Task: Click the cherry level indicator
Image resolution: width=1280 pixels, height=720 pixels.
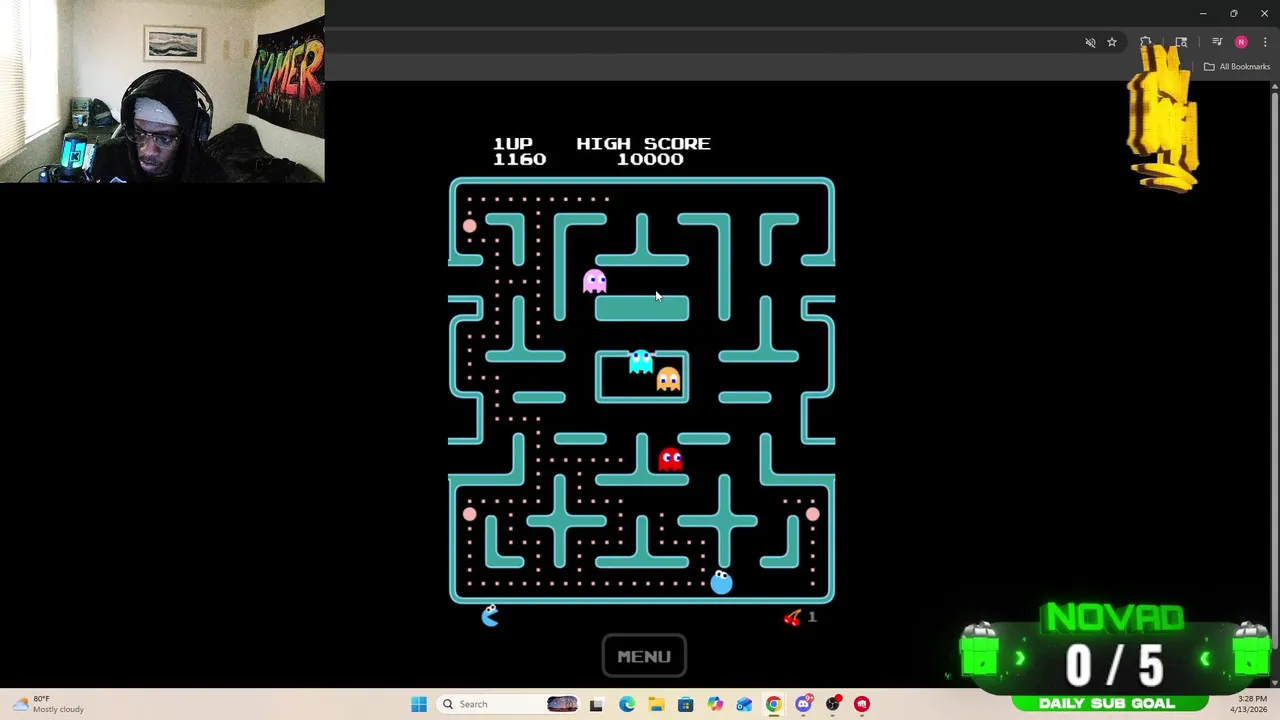Action: click(x=792, y=617)
